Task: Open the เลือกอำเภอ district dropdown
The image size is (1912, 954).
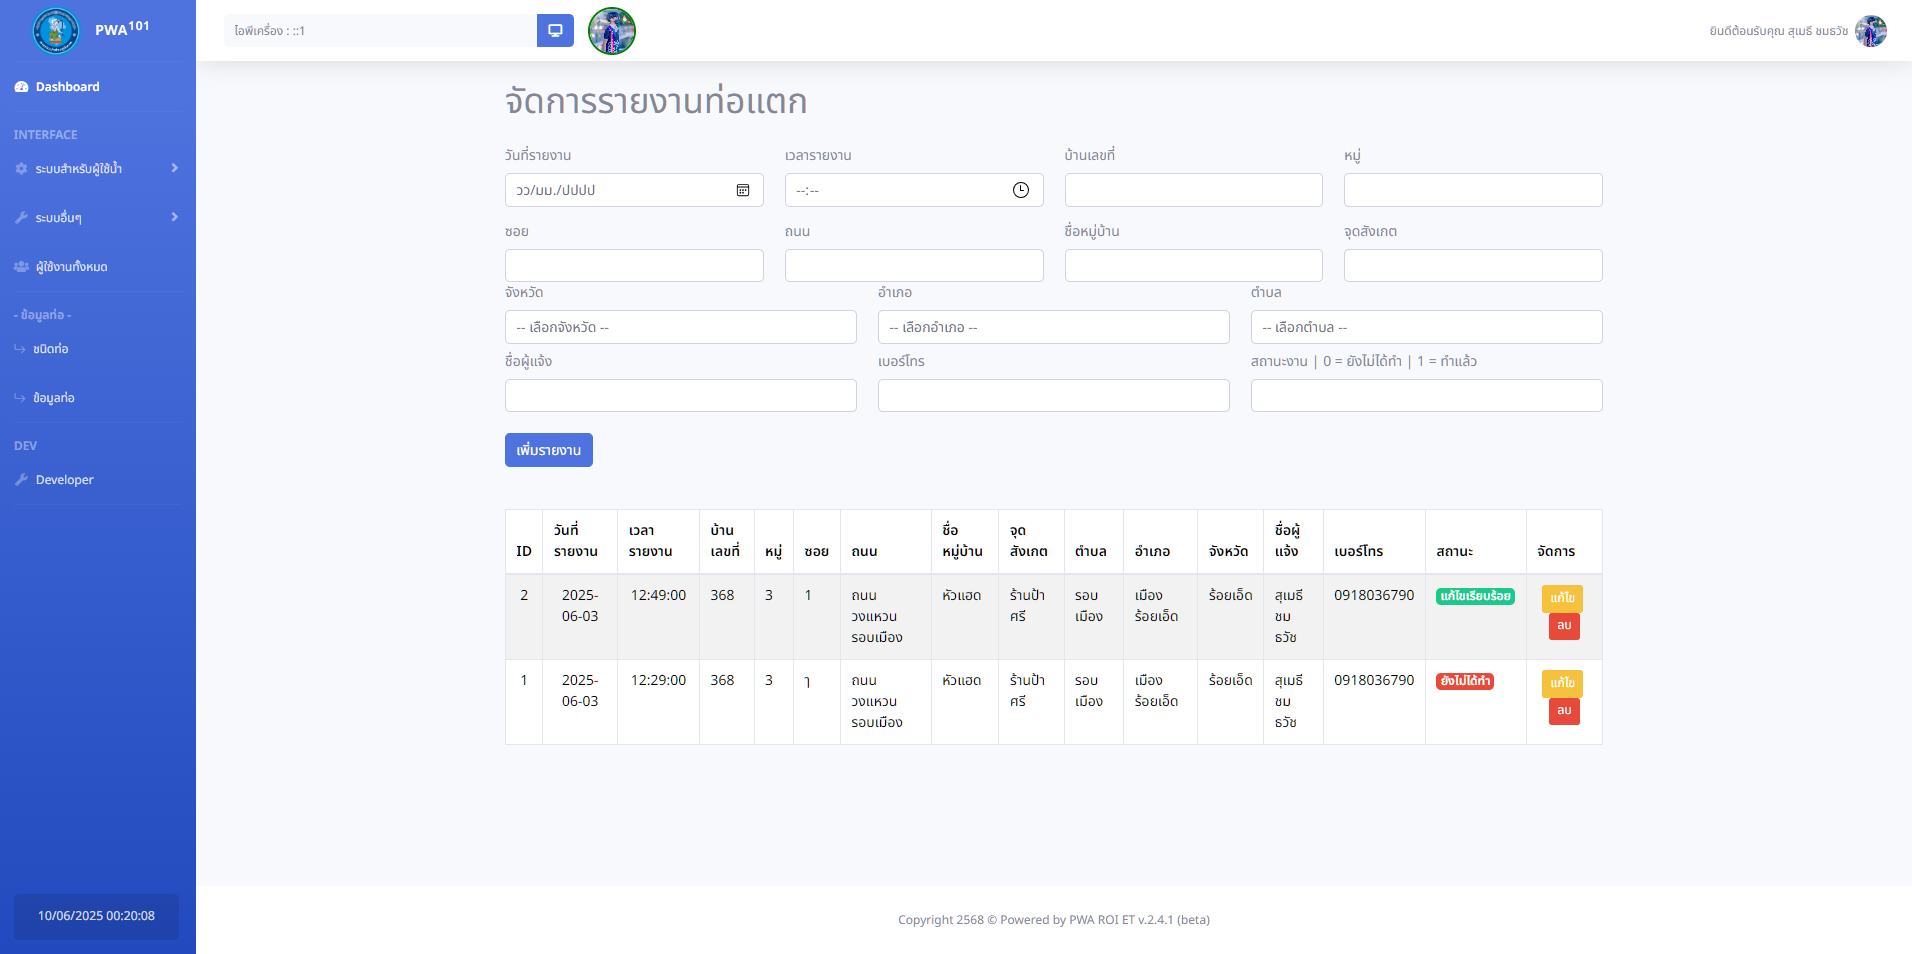Action: (x=1053, y=327)
